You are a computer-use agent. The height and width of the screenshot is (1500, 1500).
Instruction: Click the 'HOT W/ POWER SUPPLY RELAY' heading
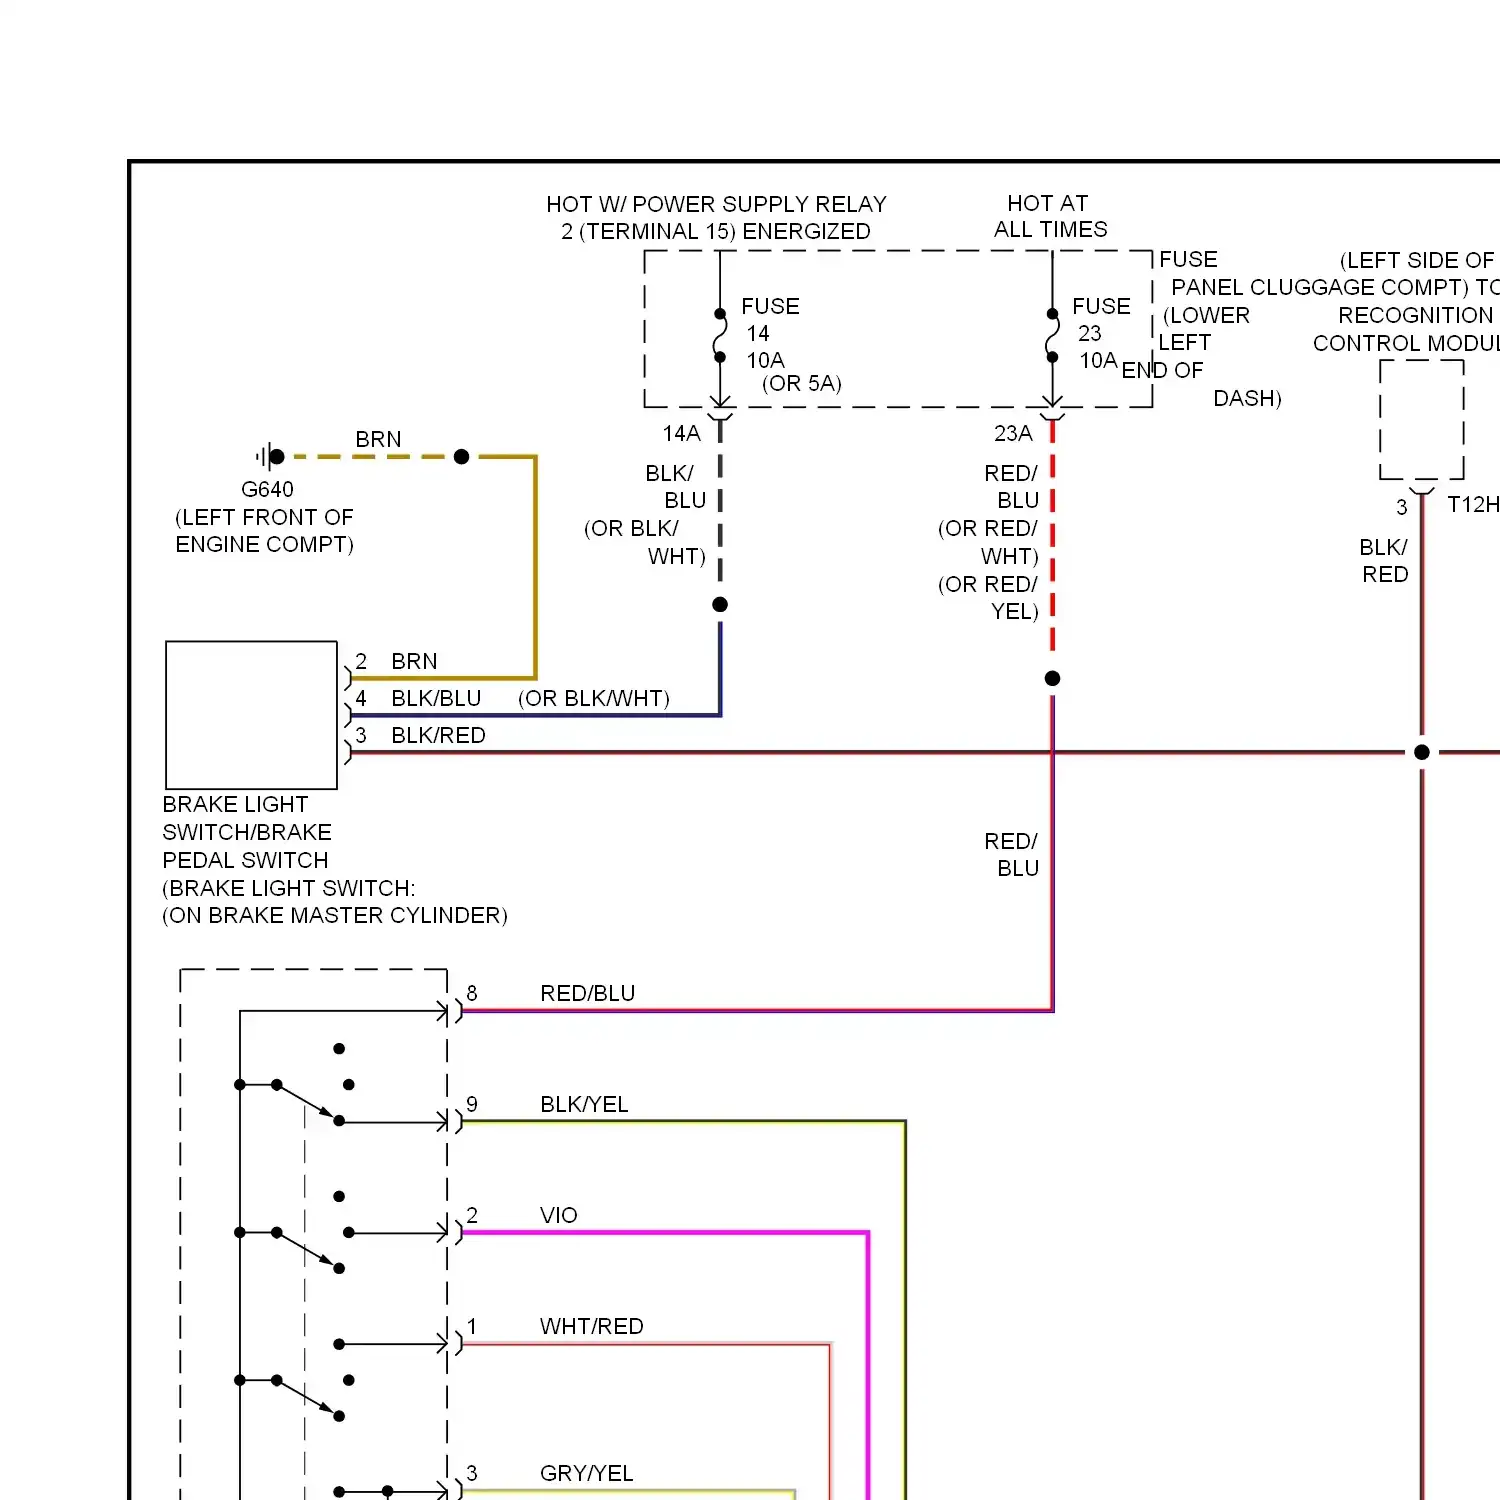(716, 217)
